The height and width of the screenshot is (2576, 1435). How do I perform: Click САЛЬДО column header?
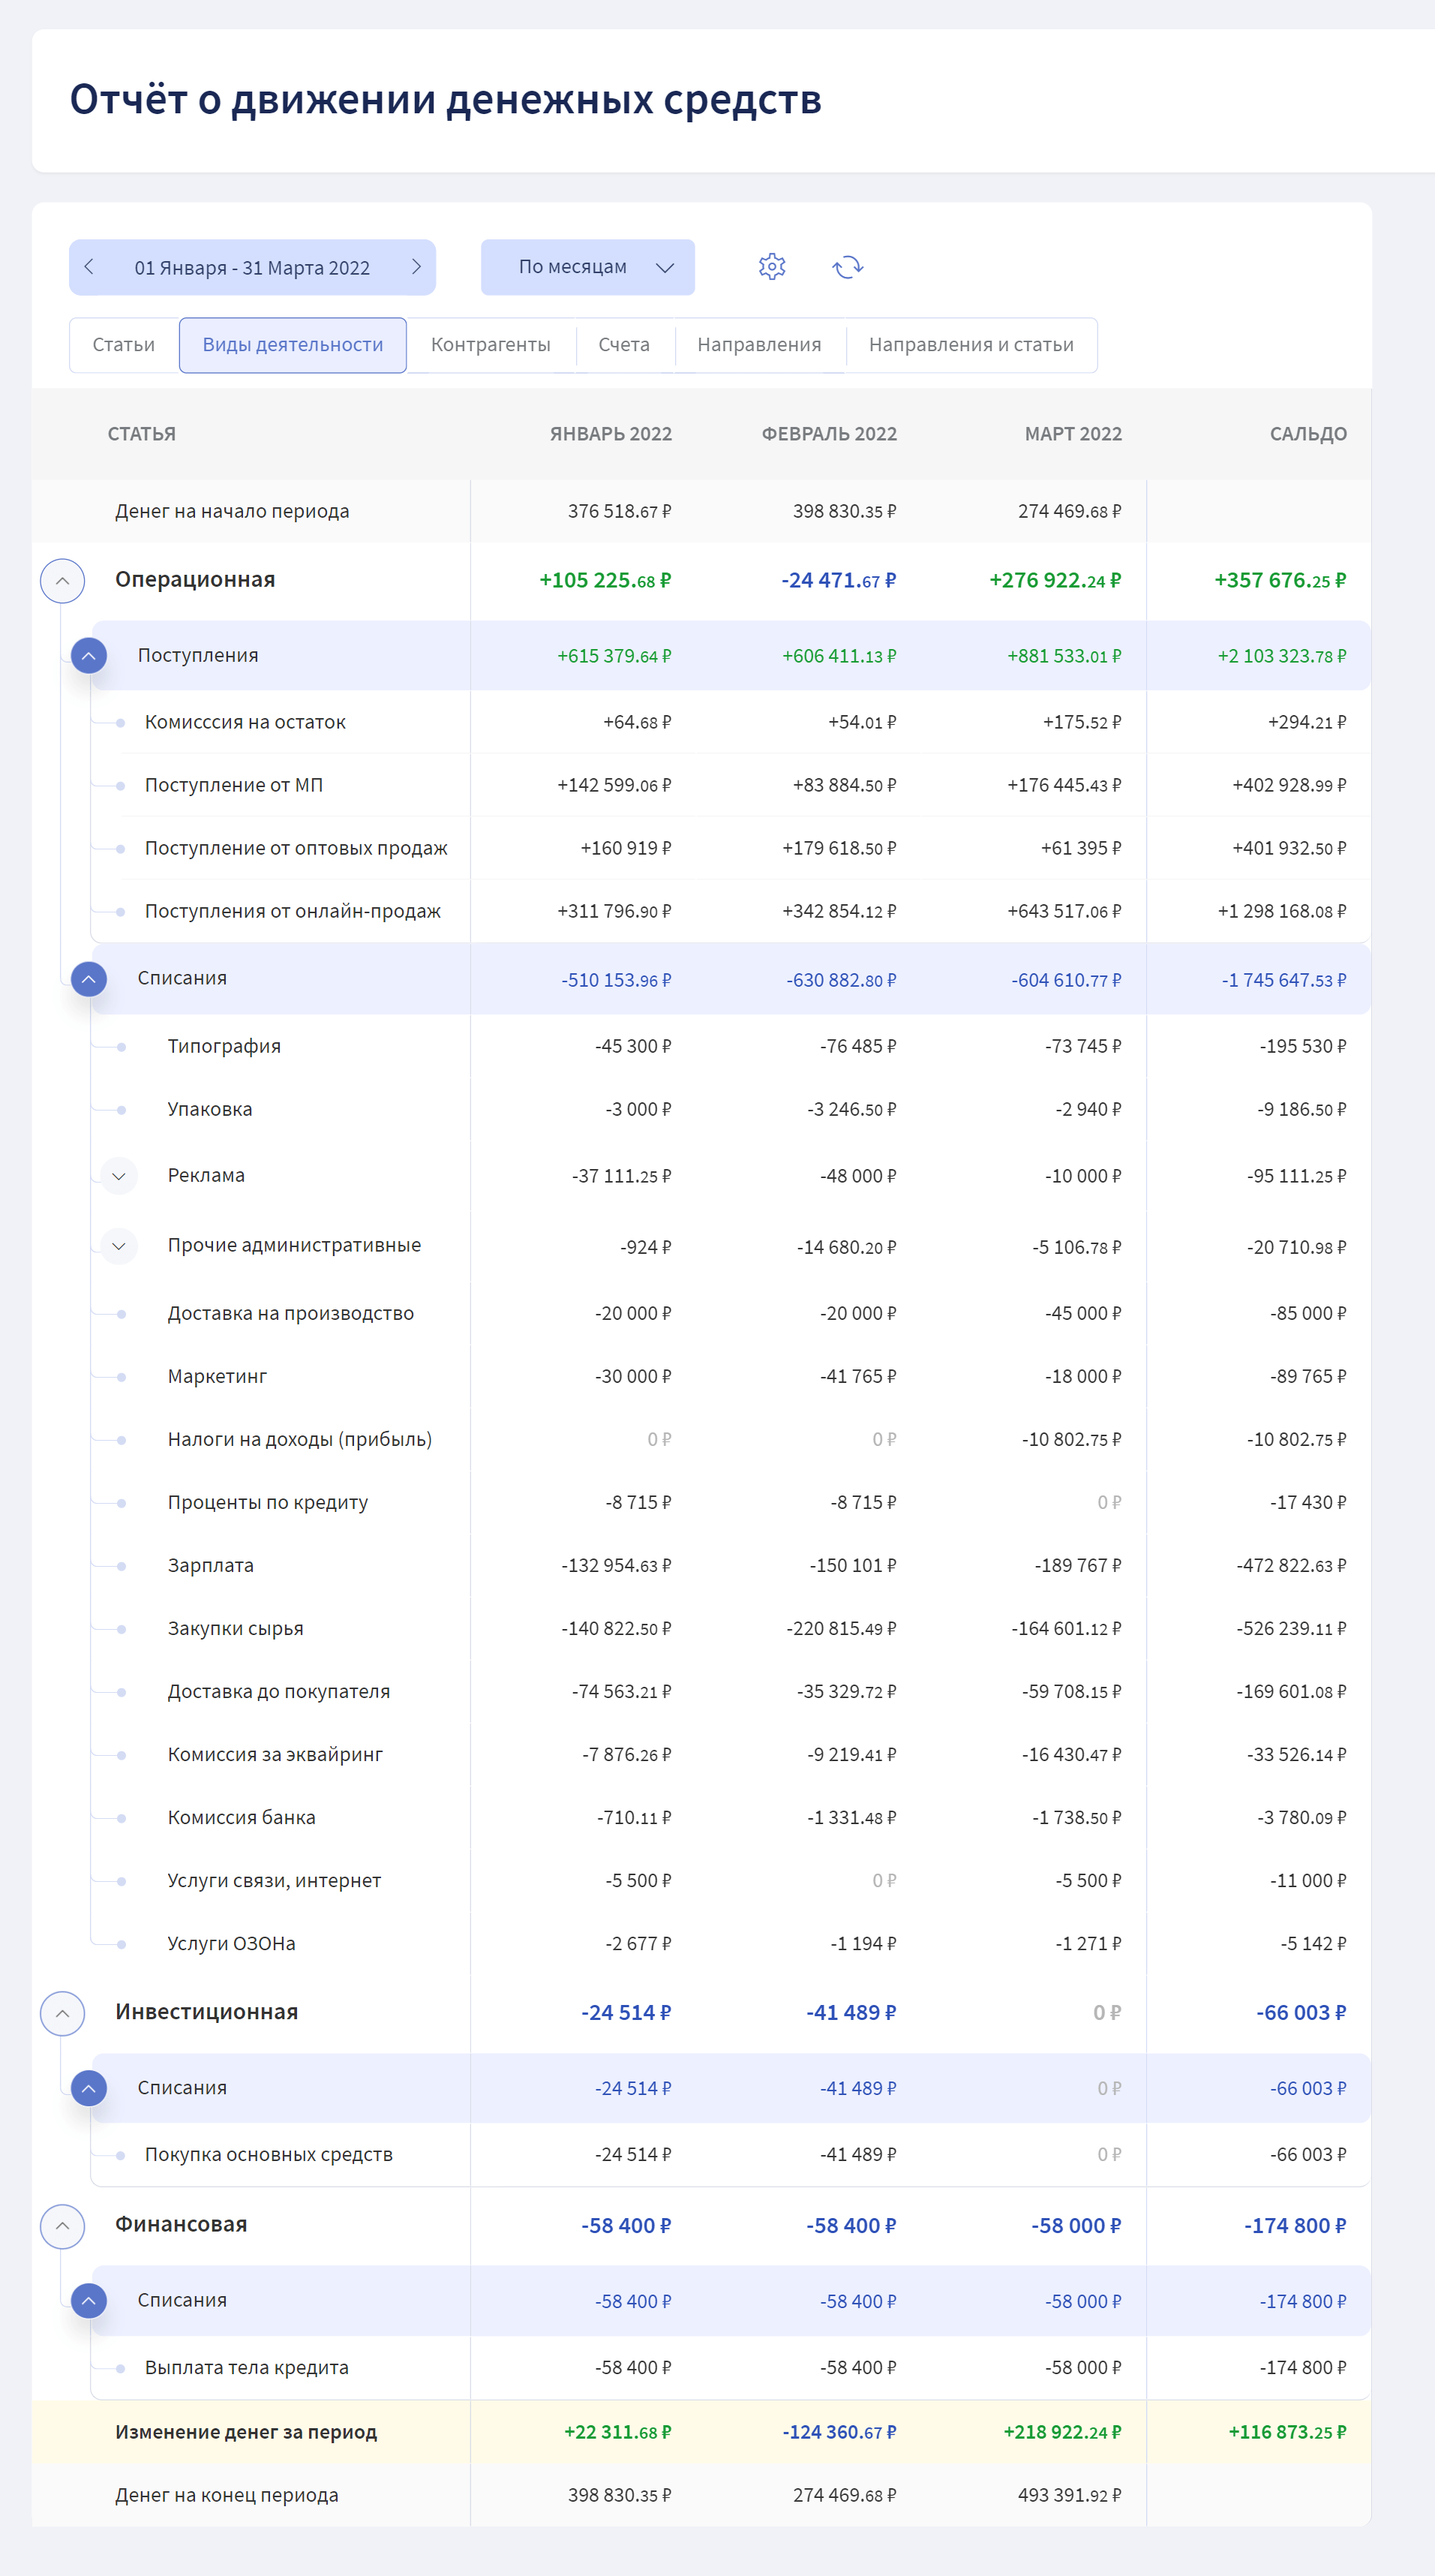1308,434
